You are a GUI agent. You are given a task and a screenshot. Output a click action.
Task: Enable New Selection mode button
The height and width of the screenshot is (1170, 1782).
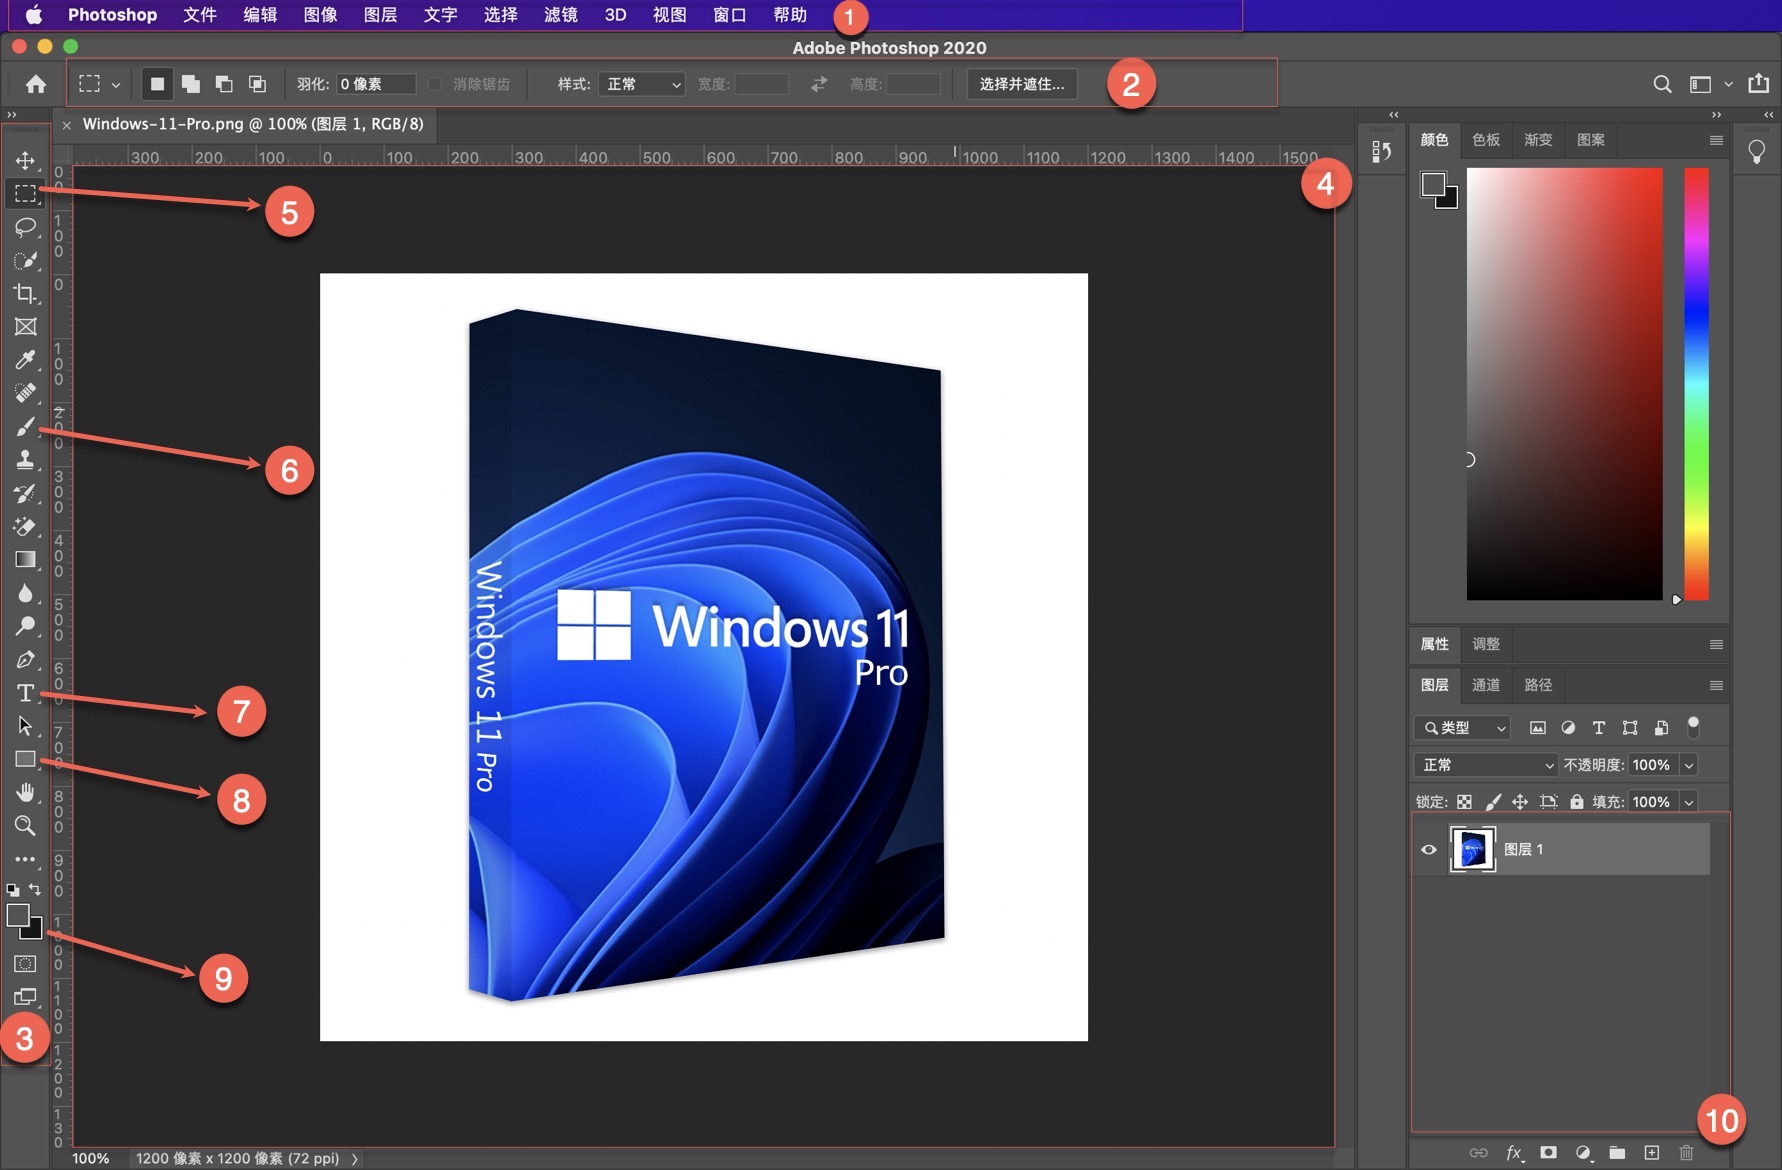pos(157,84)
